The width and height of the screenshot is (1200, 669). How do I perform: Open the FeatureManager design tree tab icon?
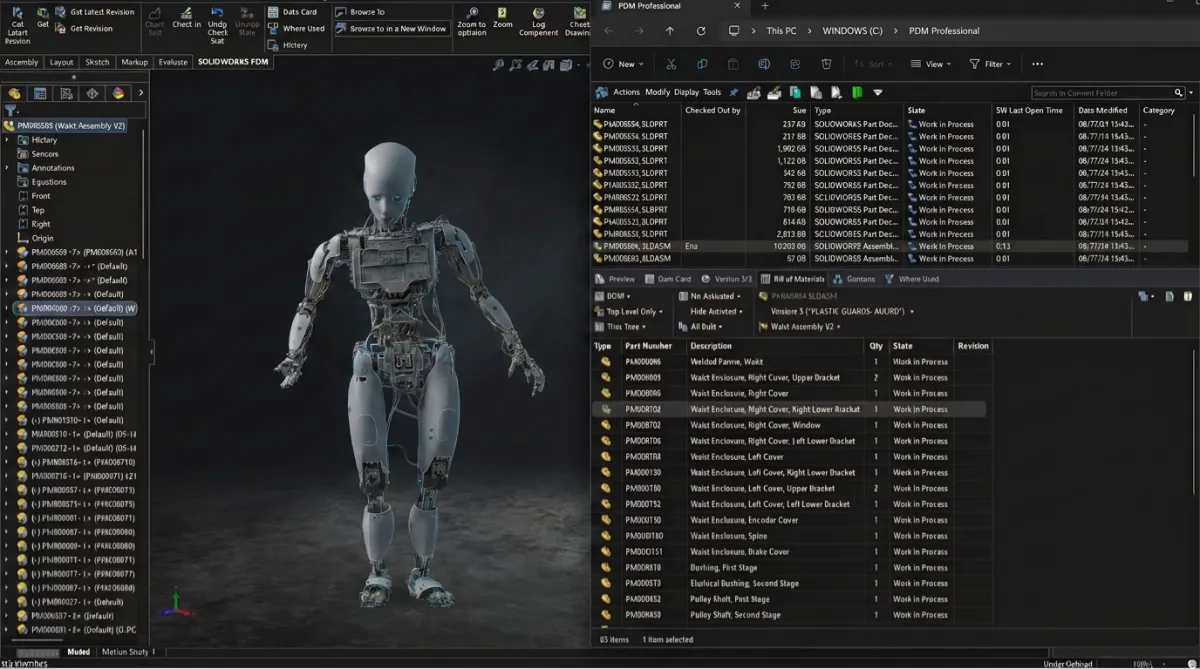coord(15,93)
